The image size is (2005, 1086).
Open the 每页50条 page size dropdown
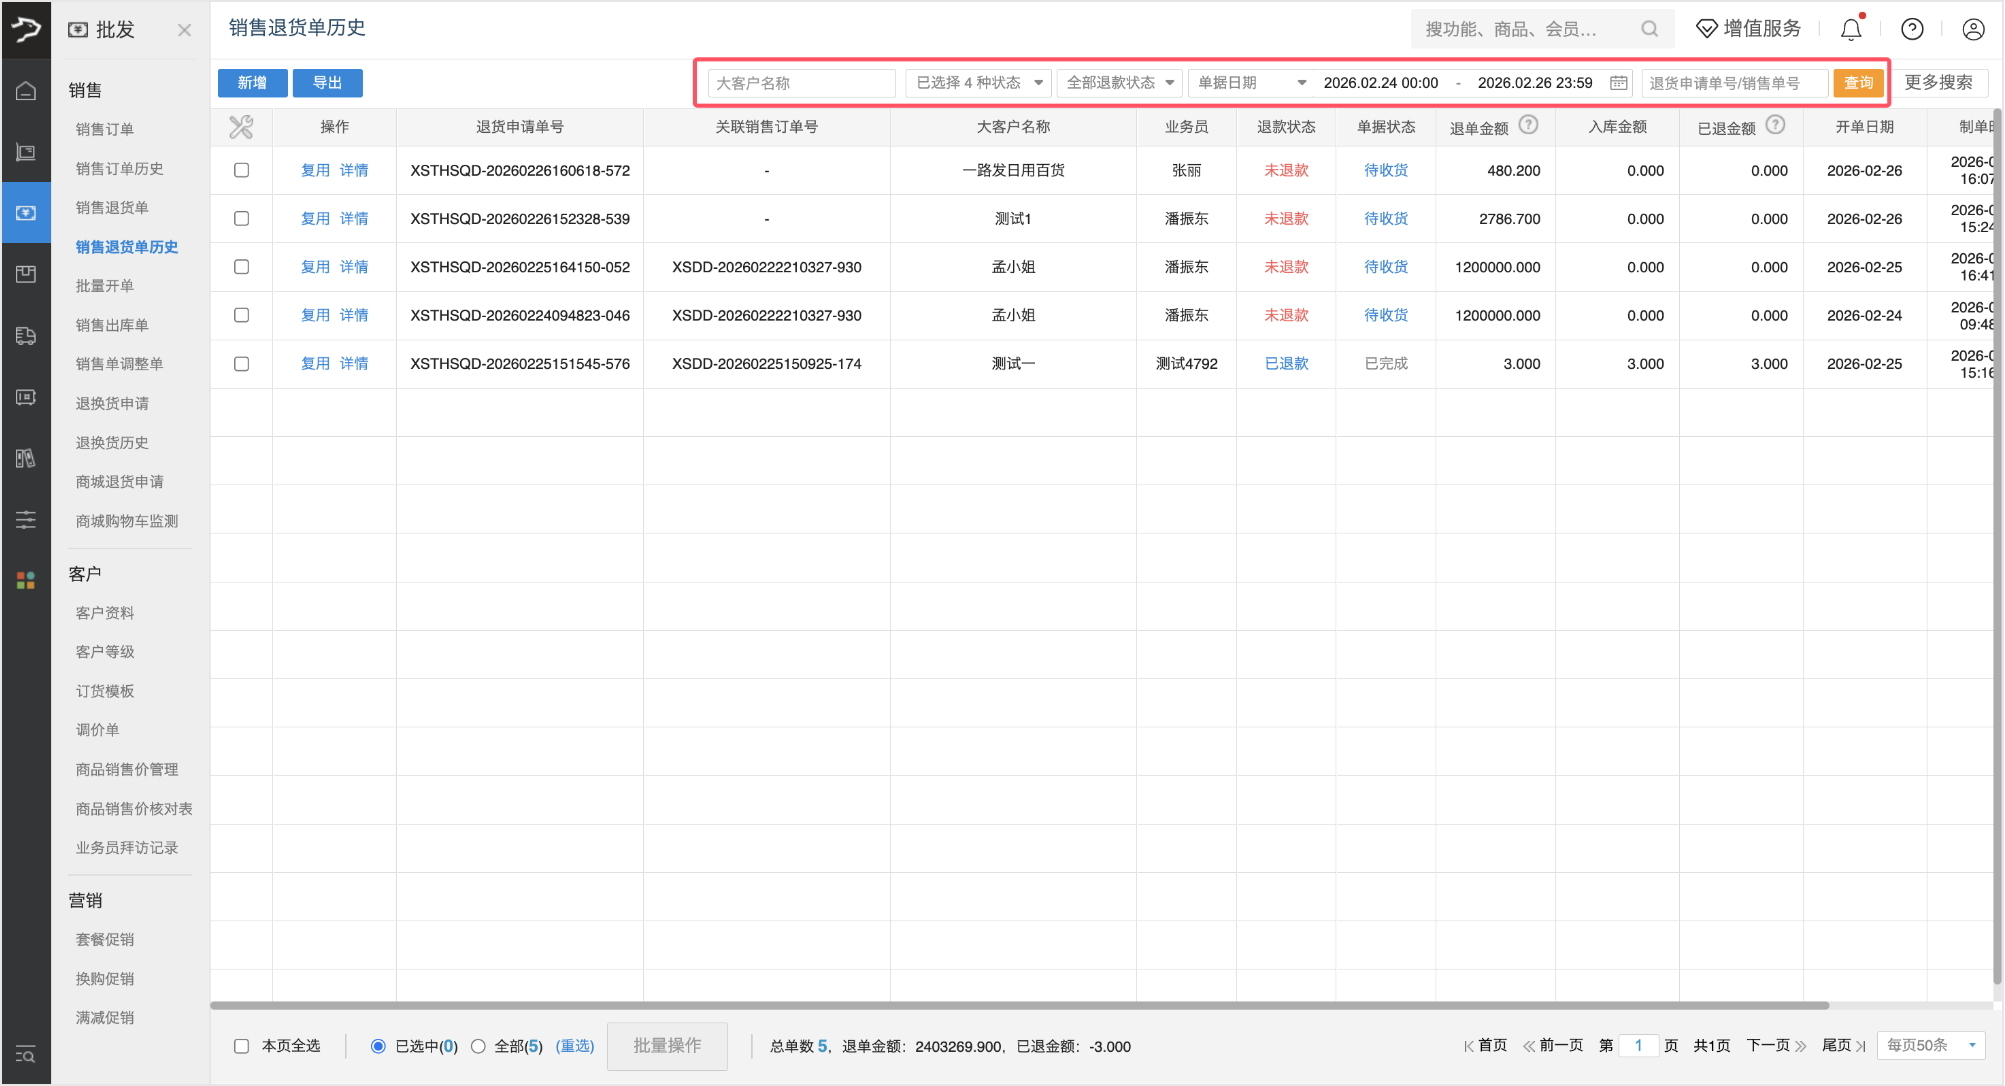(x=1930, y=1045)
